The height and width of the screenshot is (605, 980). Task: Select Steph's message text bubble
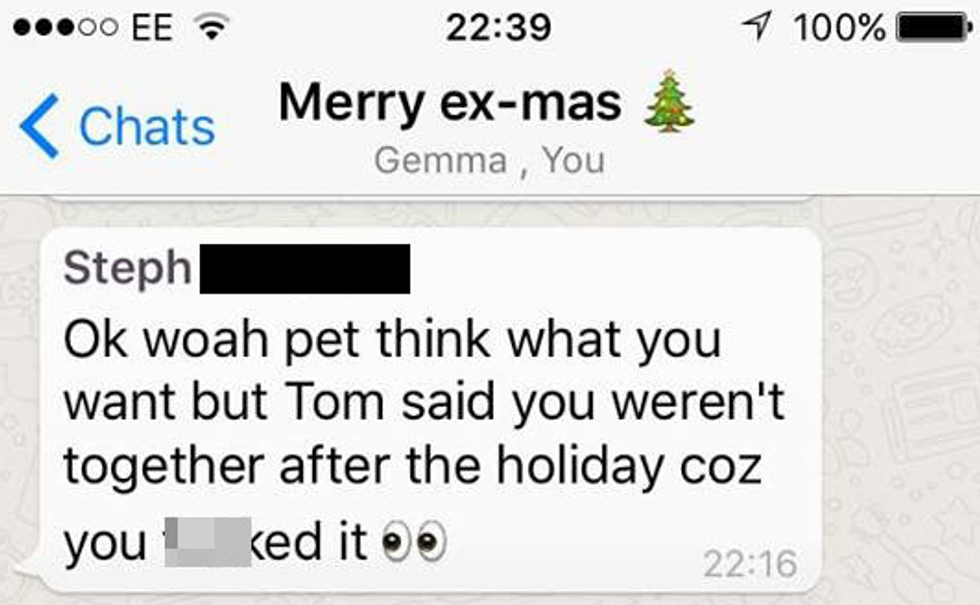coord(430,409)
